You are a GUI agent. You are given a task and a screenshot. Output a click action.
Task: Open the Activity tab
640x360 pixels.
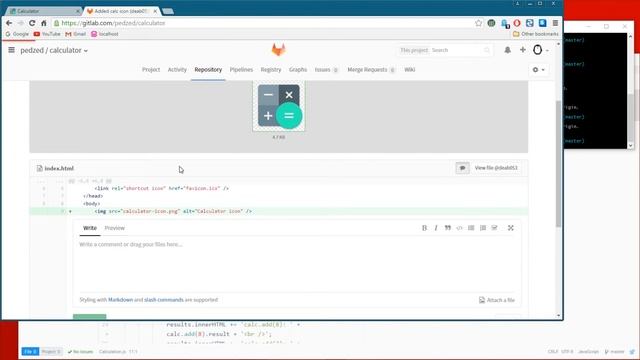[177, 70]
